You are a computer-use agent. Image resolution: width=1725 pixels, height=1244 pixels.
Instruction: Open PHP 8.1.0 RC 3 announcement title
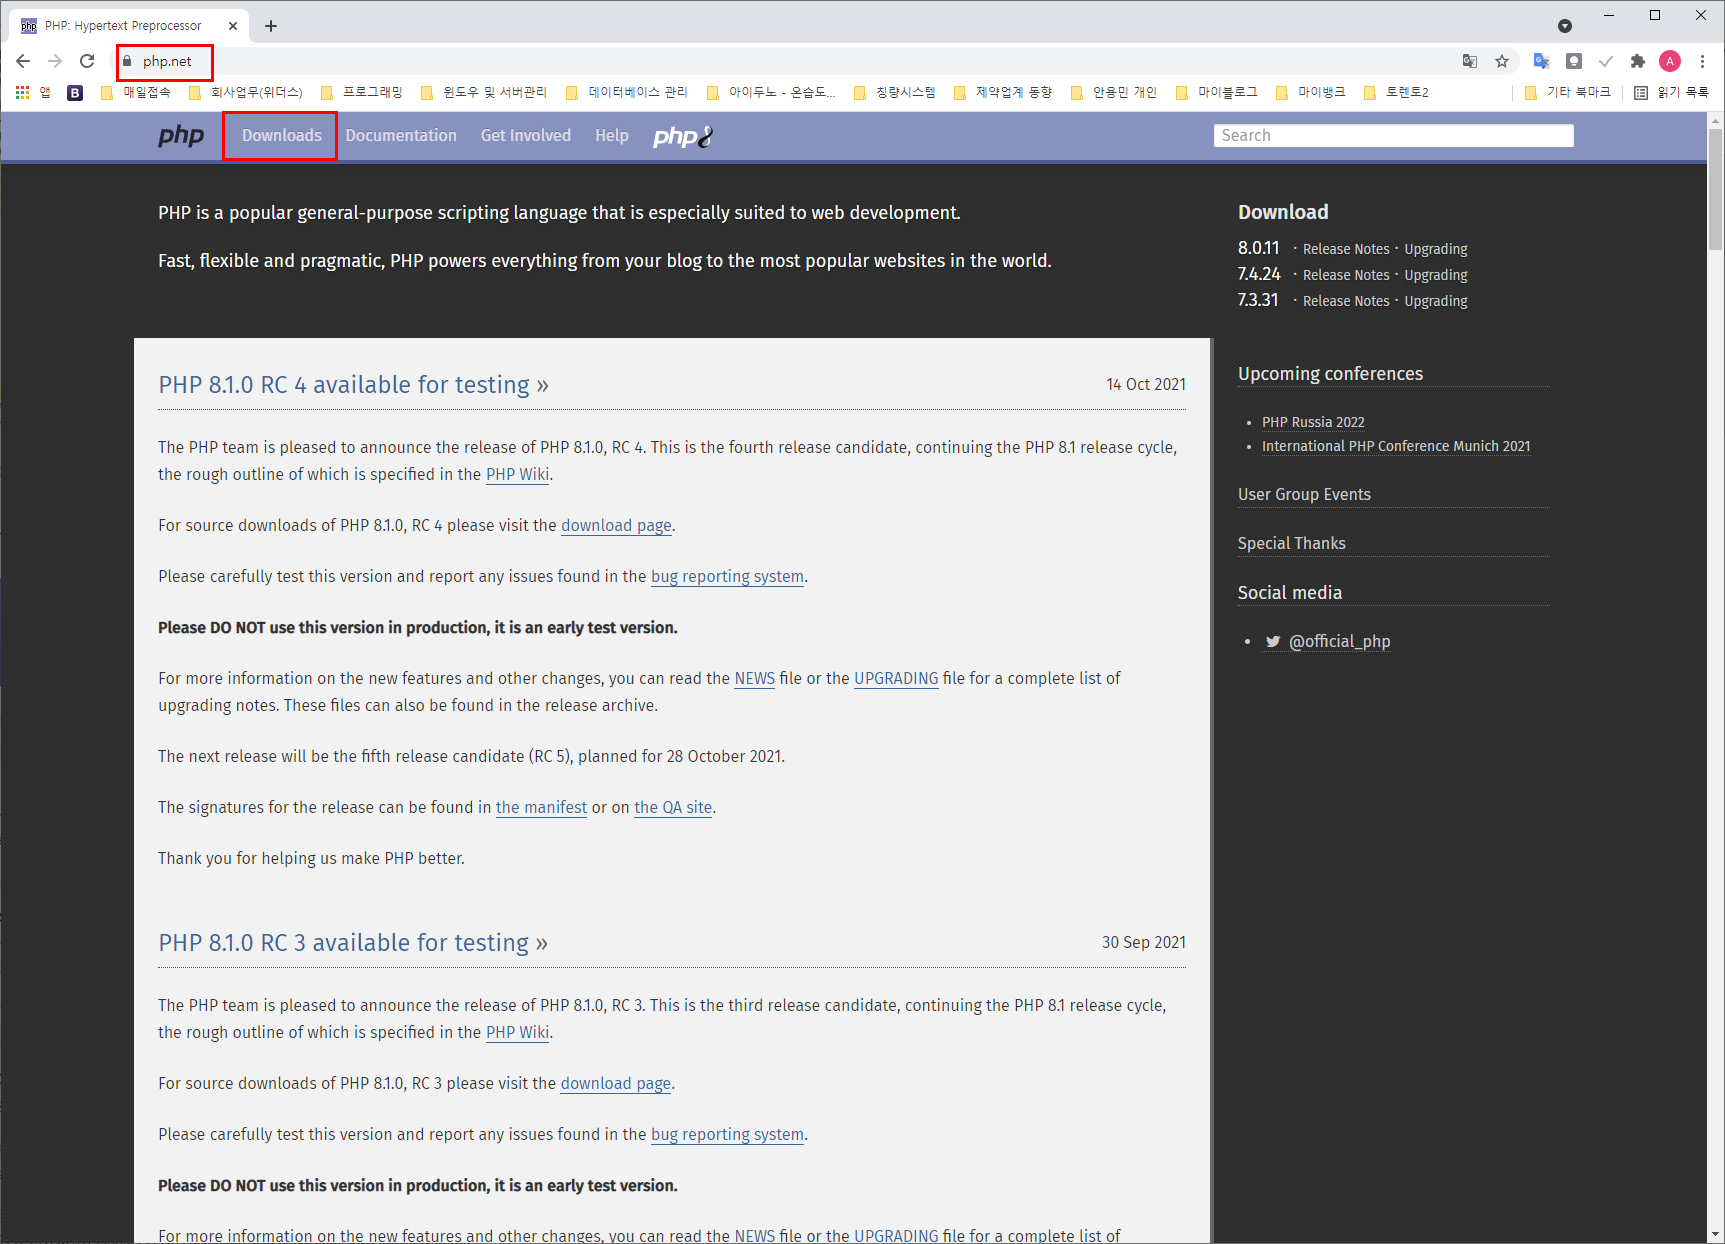[353, 943]
